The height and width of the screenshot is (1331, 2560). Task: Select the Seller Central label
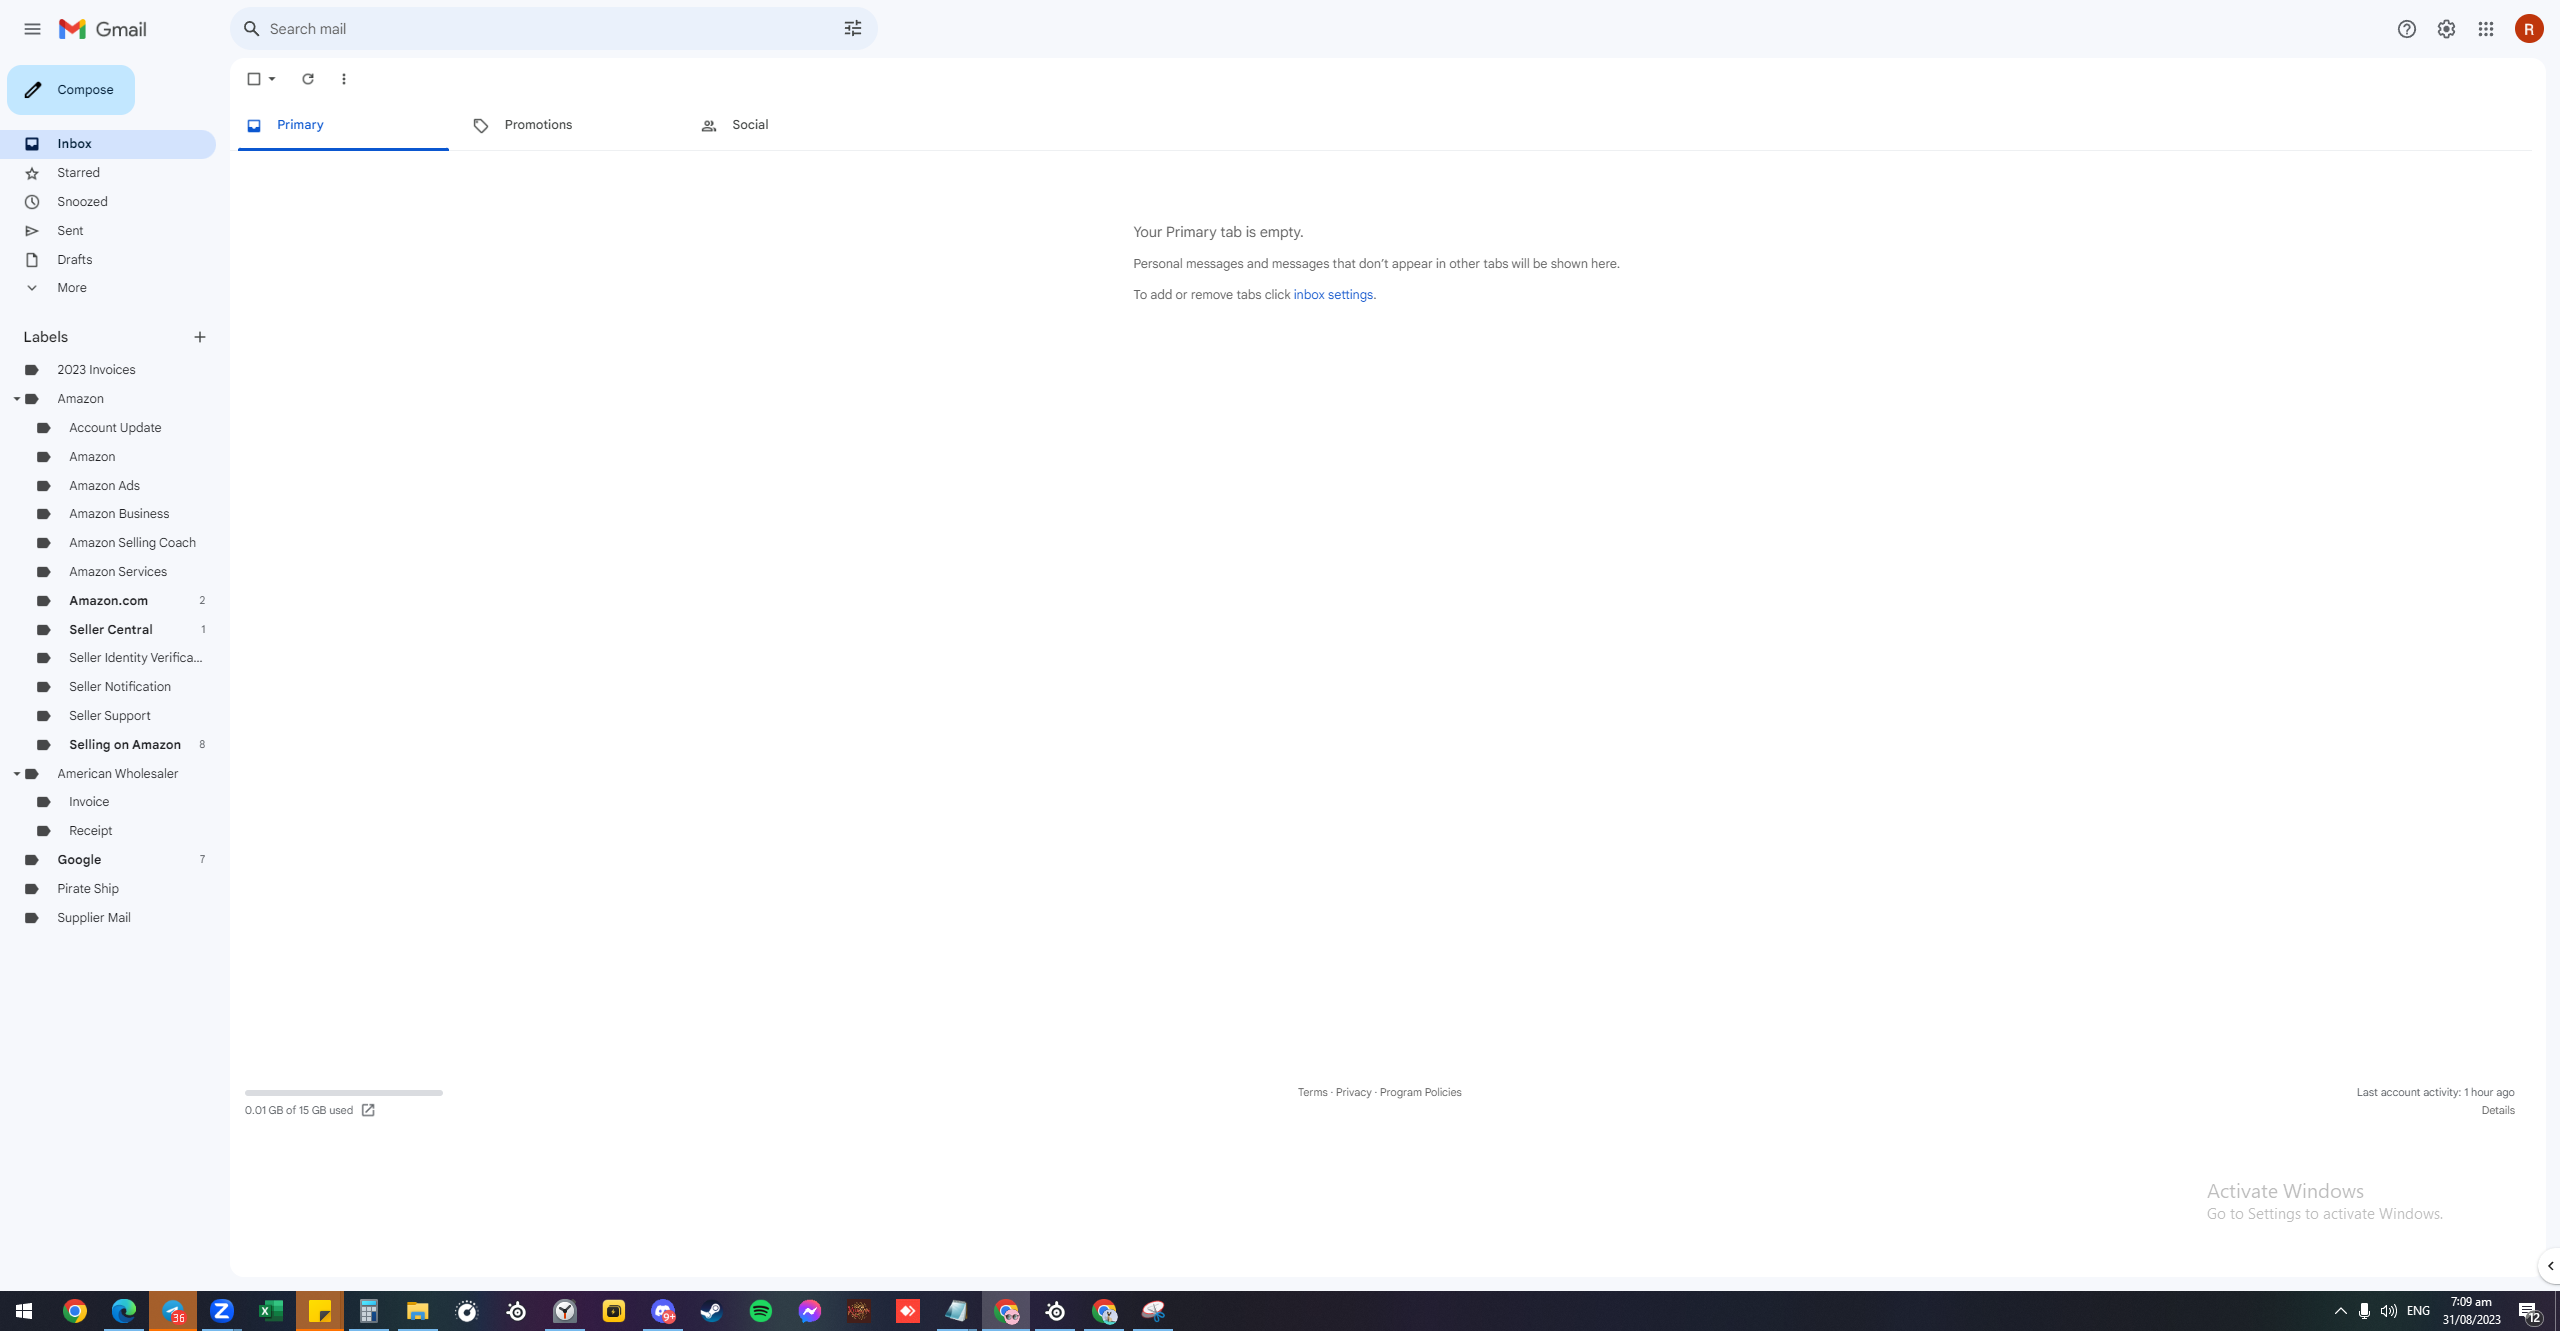click(108, 630)
